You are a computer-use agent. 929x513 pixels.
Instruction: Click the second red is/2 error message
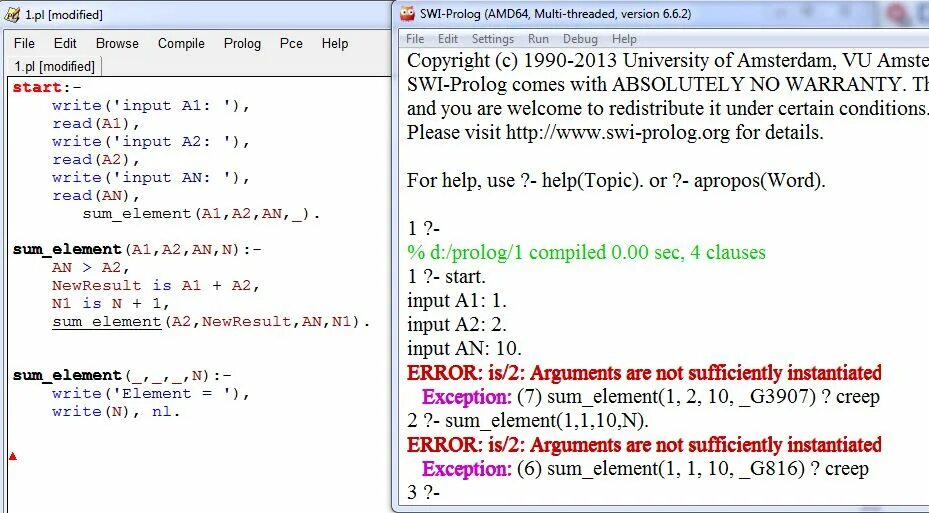coord(645,444)
